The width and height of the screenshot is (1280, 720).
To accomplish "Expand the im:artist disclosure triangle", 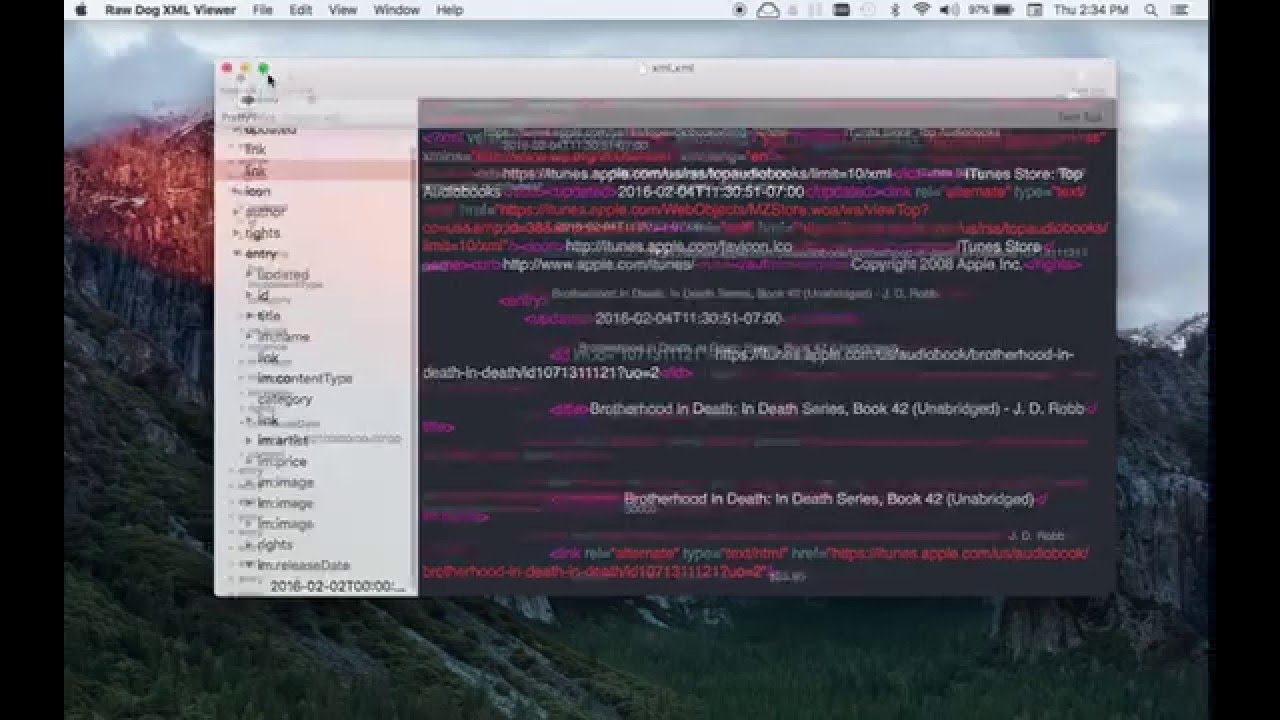I will coord(250,440).
